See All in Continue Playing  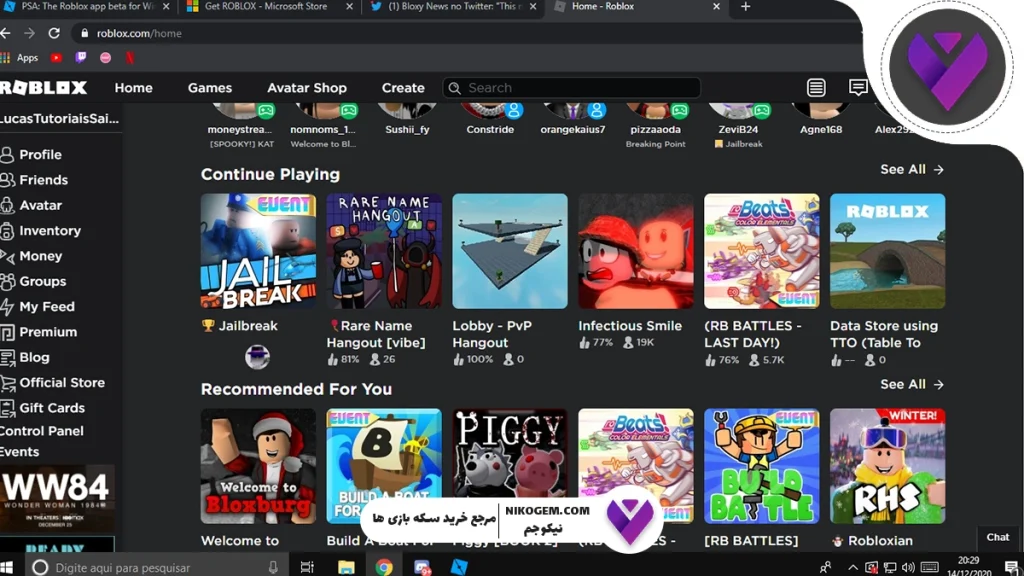pos(912,169)
